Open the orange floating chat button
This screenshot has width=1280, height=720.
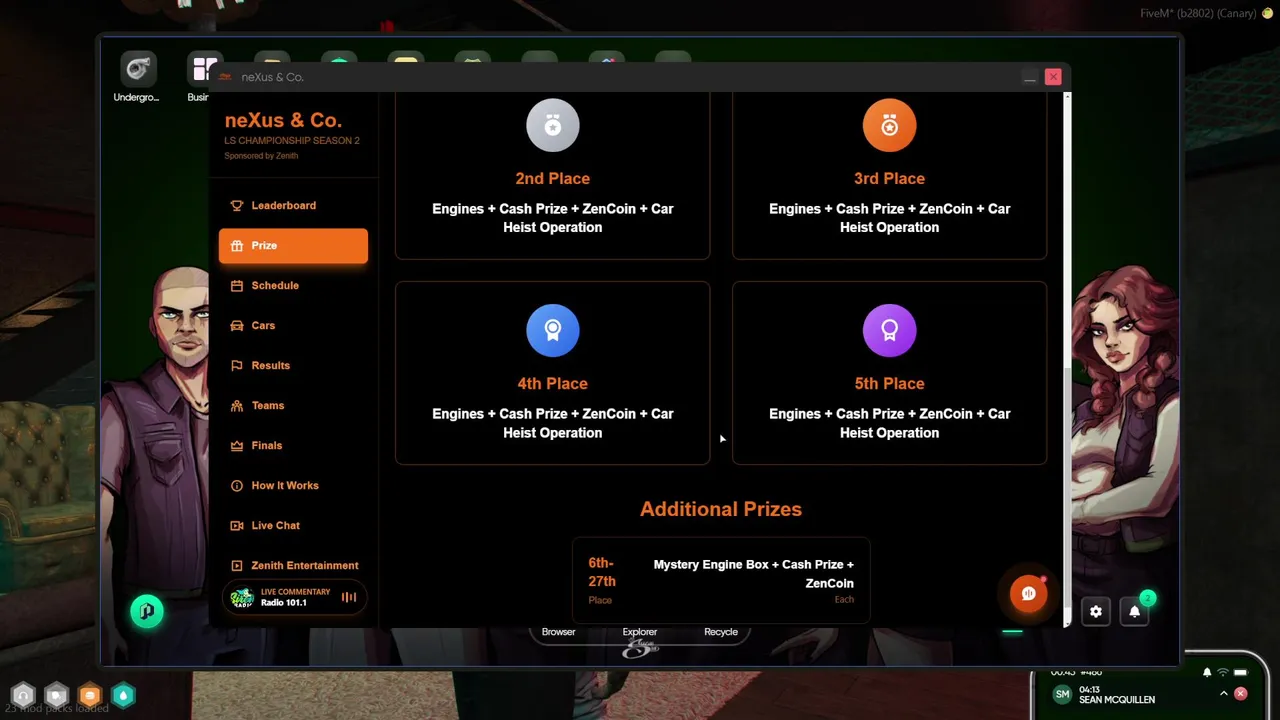pos(1028,594)
